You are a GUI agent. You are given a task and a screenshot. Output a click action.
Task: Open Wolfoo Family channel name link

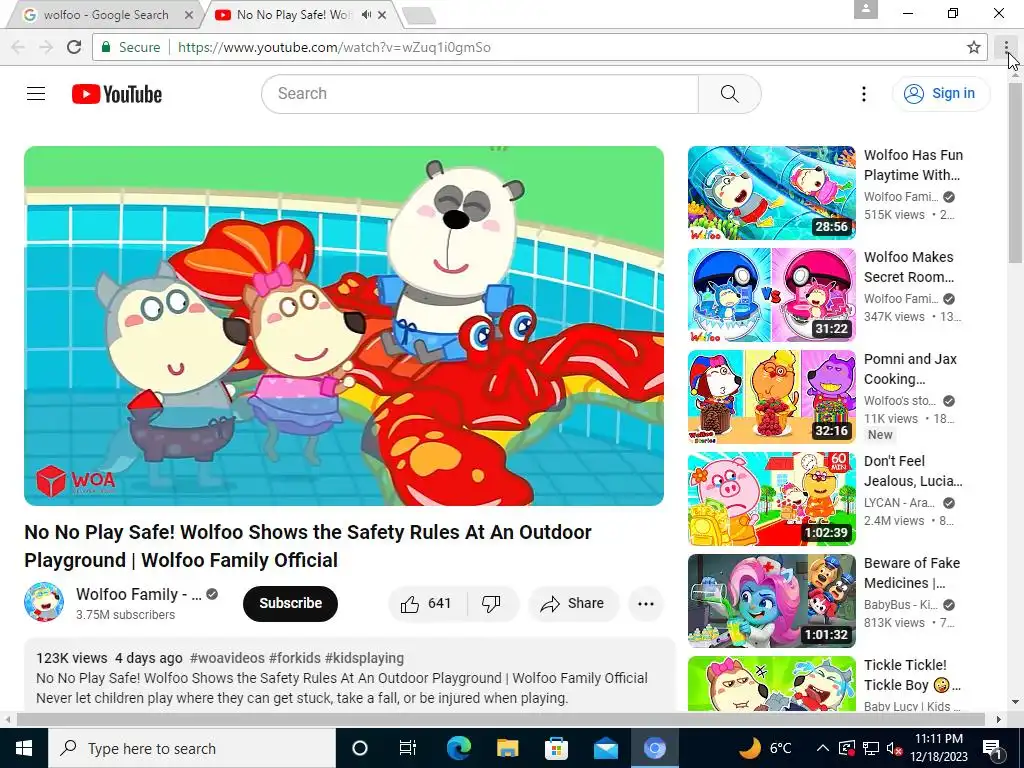click(138, 594)
